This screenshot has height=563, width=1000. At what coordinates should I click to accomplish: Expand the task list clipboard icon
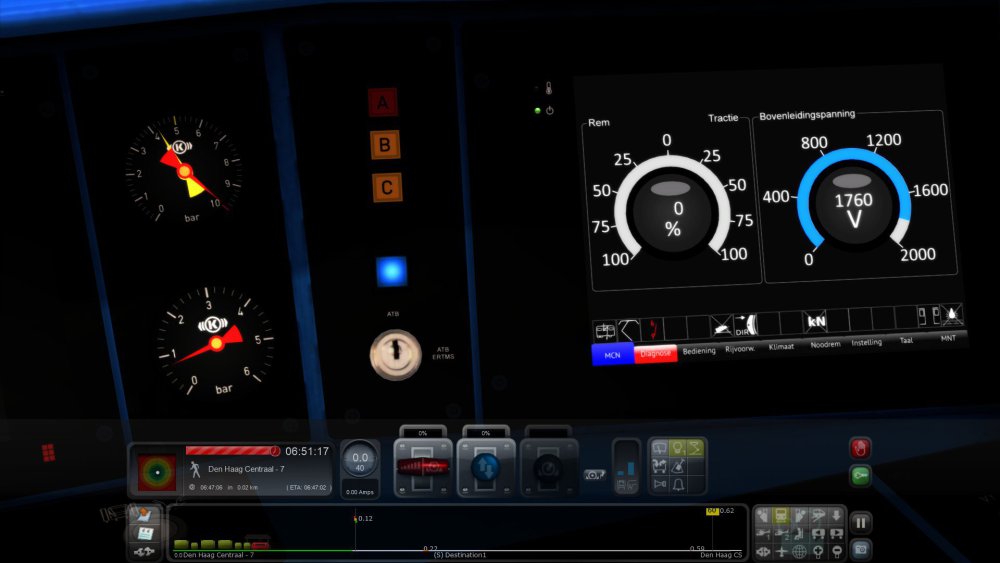pos(143,533)
